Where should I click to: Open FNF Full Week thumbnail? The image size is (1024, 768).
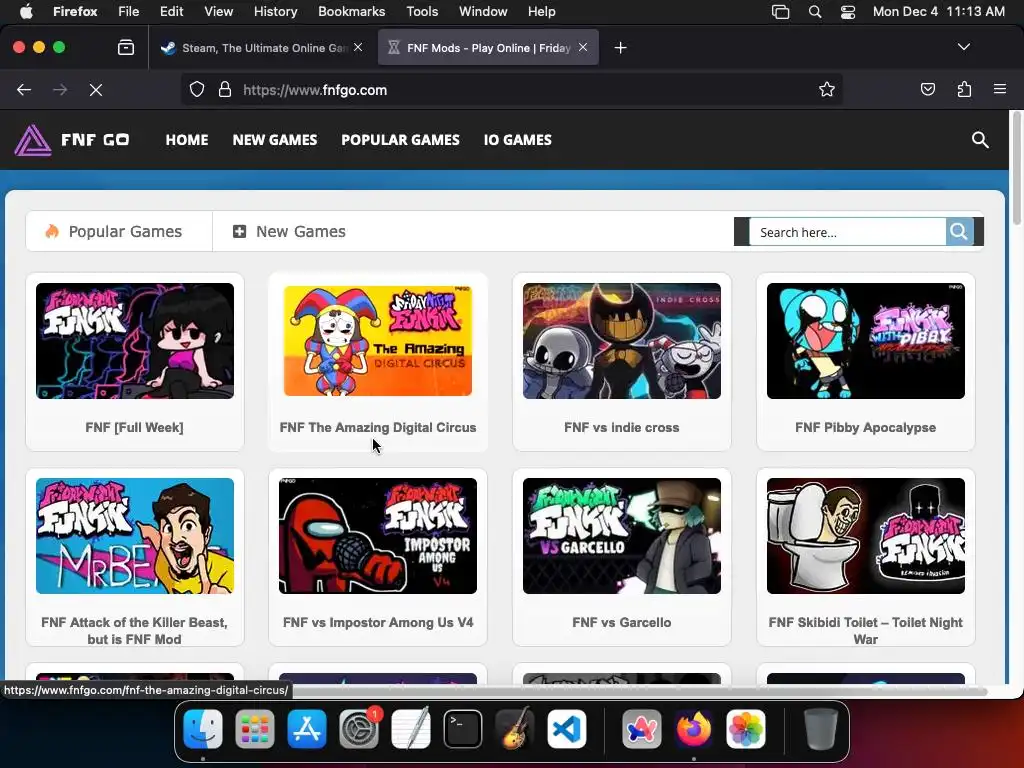pos(135,341)
